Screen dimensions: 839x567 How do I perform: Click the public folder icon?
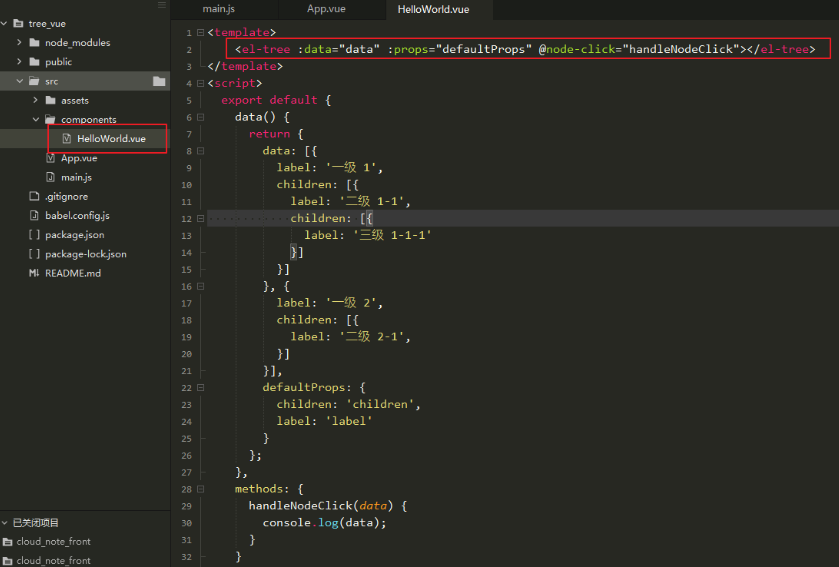[x=34, y=62]
